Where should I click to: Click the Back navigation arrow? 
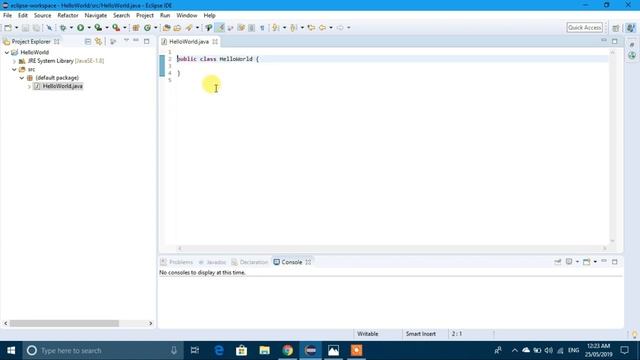322,28
